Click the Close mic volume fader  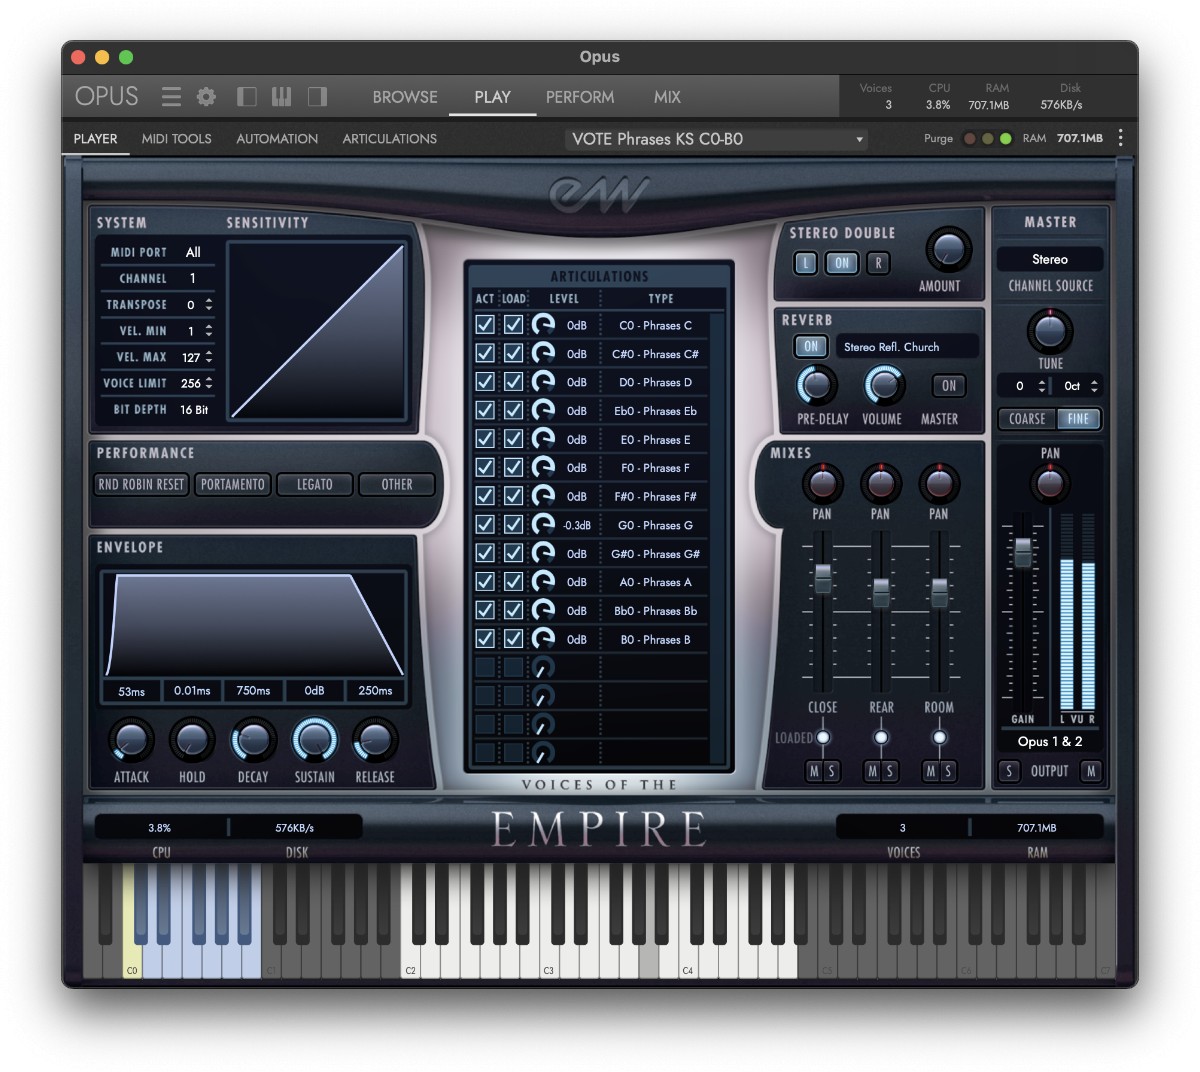[822, 577]
